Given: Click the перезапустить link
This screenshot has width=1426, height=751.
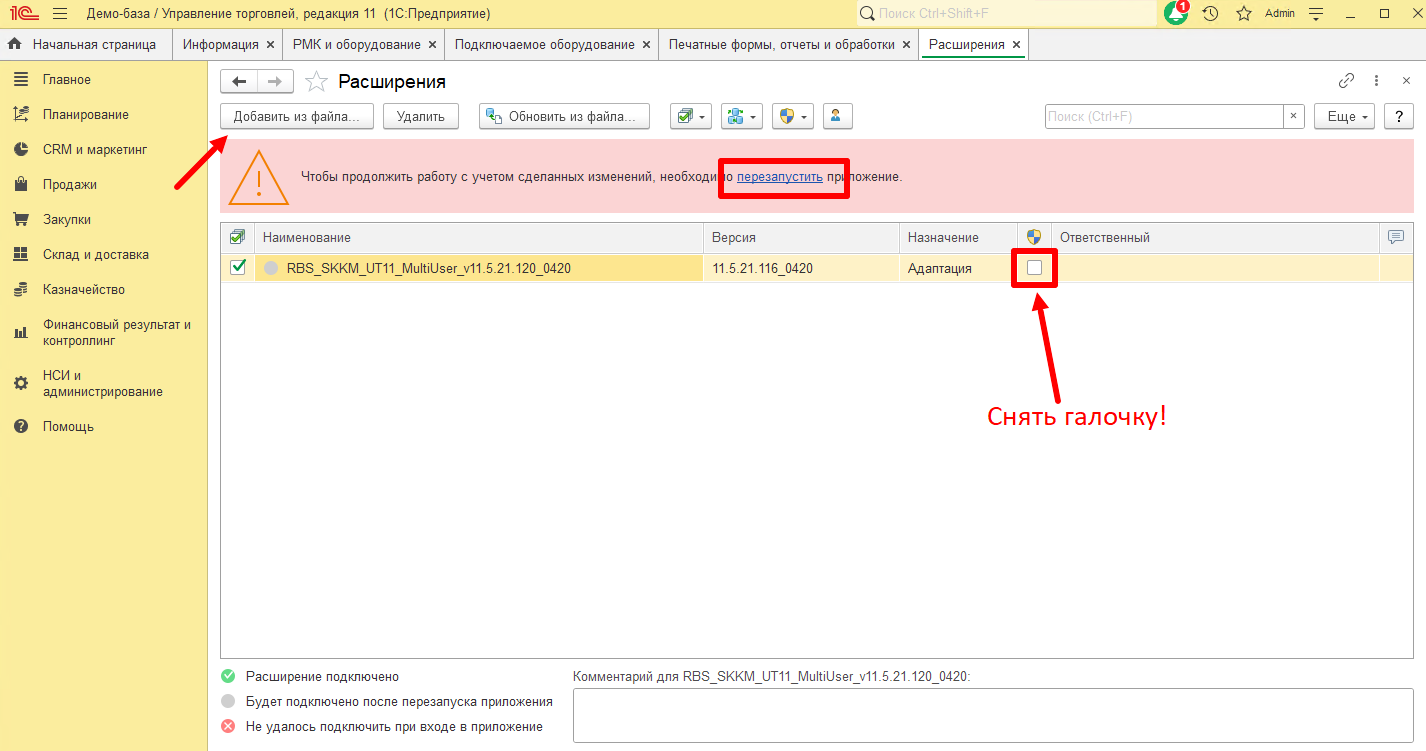Looking at the screenshot, I should tap(780, 177).
